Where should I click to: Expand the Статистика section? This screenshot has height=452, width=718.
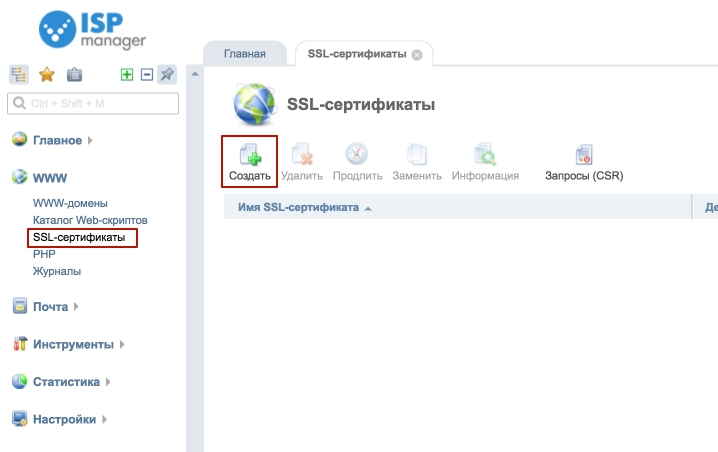point(66,381)
